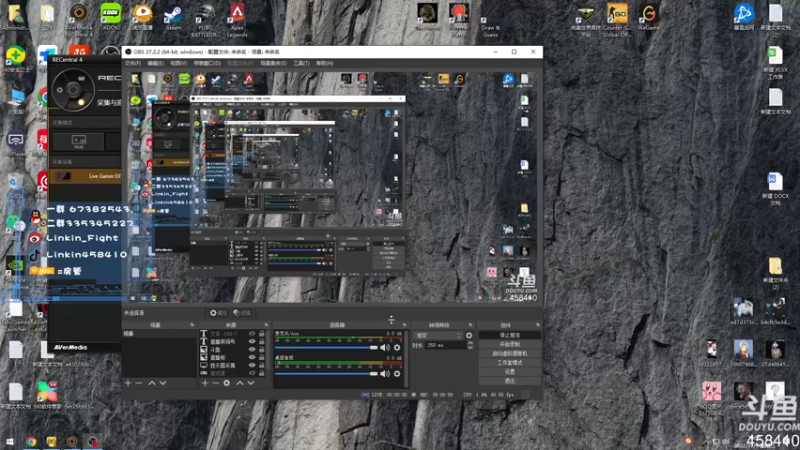Image resolution: width=800 pixels, height=450 pixels.
Task: Open the PUBG BATTLEGROUNDS desktop shortcut
Action: [205, 20]
